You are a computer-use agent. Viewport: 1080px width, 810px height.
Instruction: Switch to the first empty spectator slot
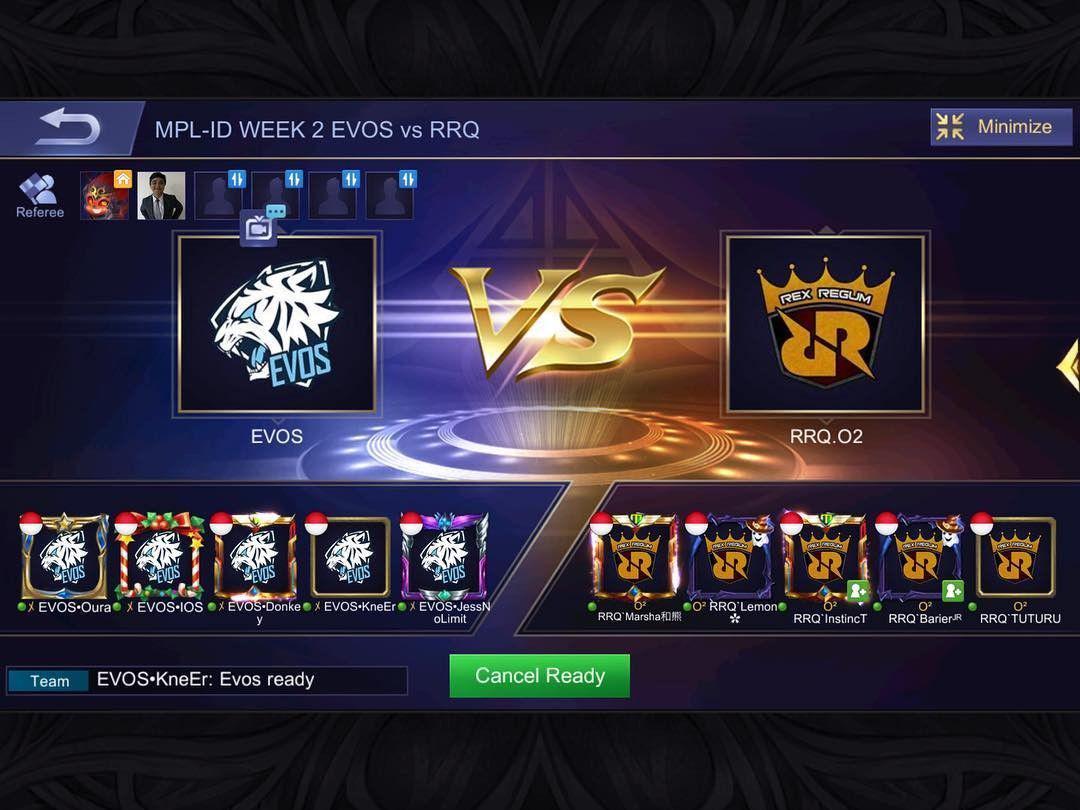[218, 196]
